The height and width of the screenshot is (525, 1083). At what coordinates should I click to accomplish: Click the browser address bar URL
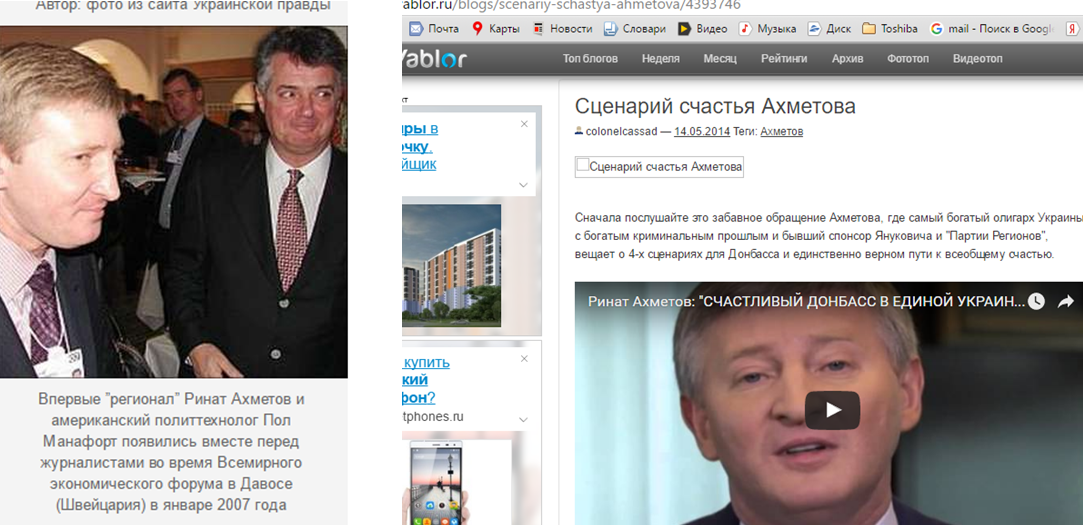click(x=571, y=5)
